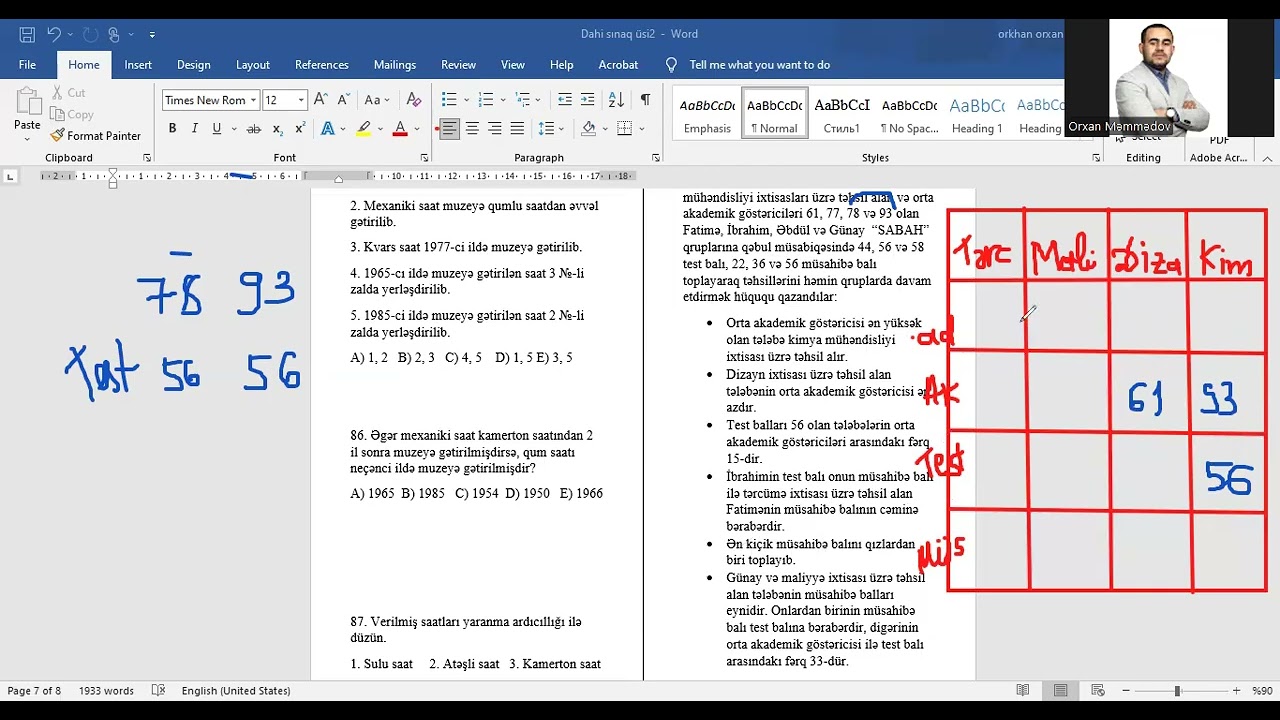Image resolution: width=1280 pixels, height=720 pixels.
Task: Undo the last action
Action: point(54,34)
